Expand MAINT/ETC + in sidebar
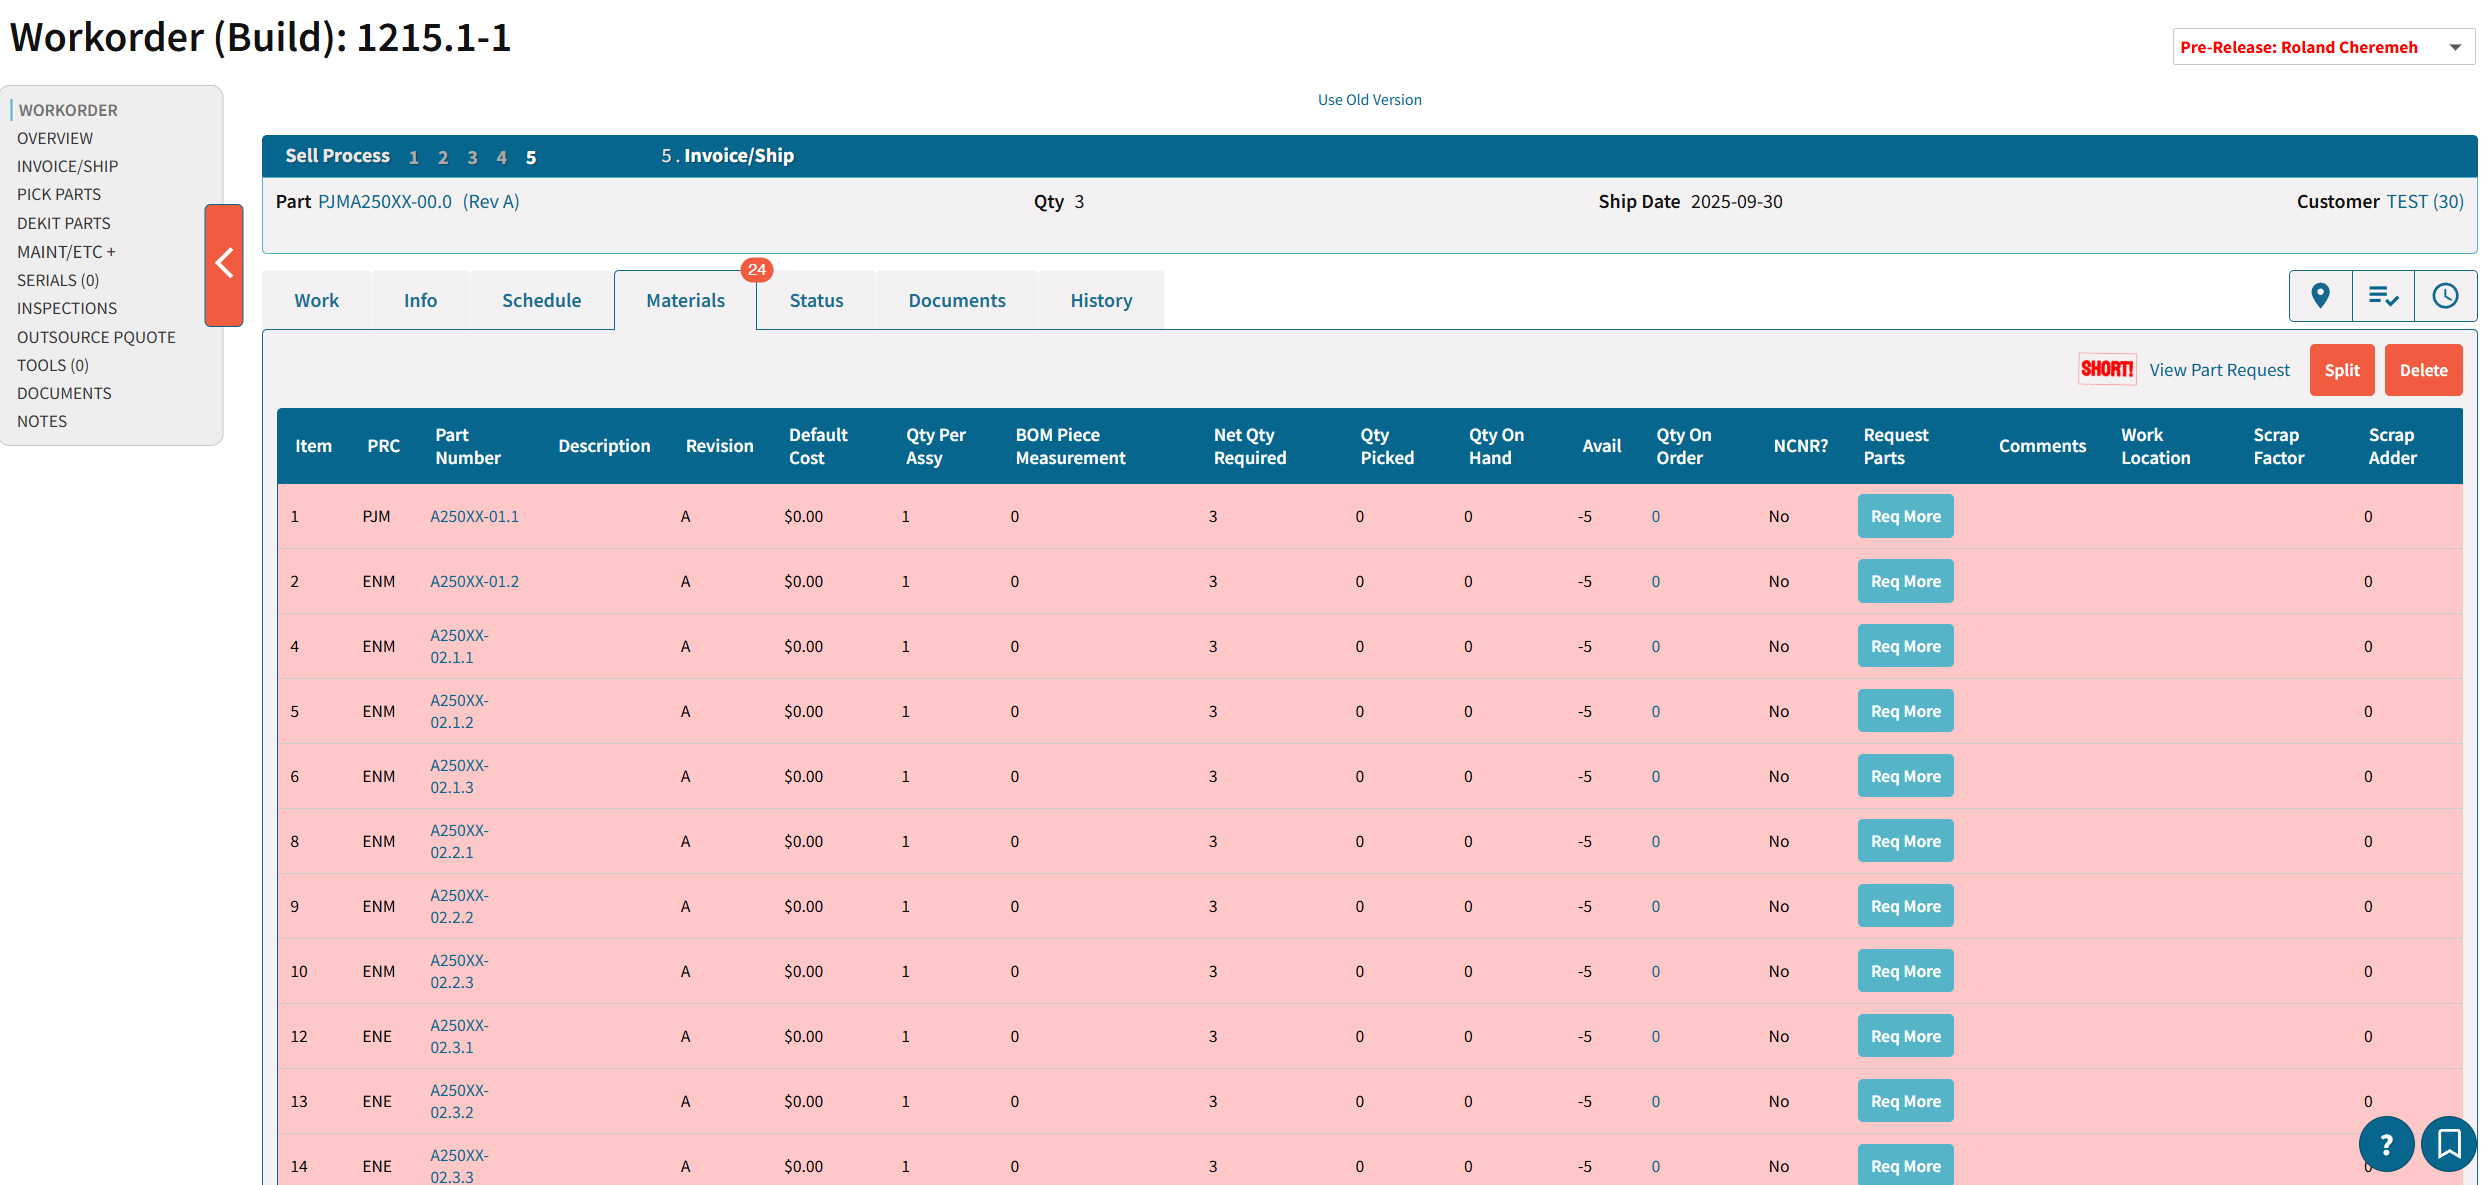The height and width of the screenshot is (1185, 2486). point(66,252)
